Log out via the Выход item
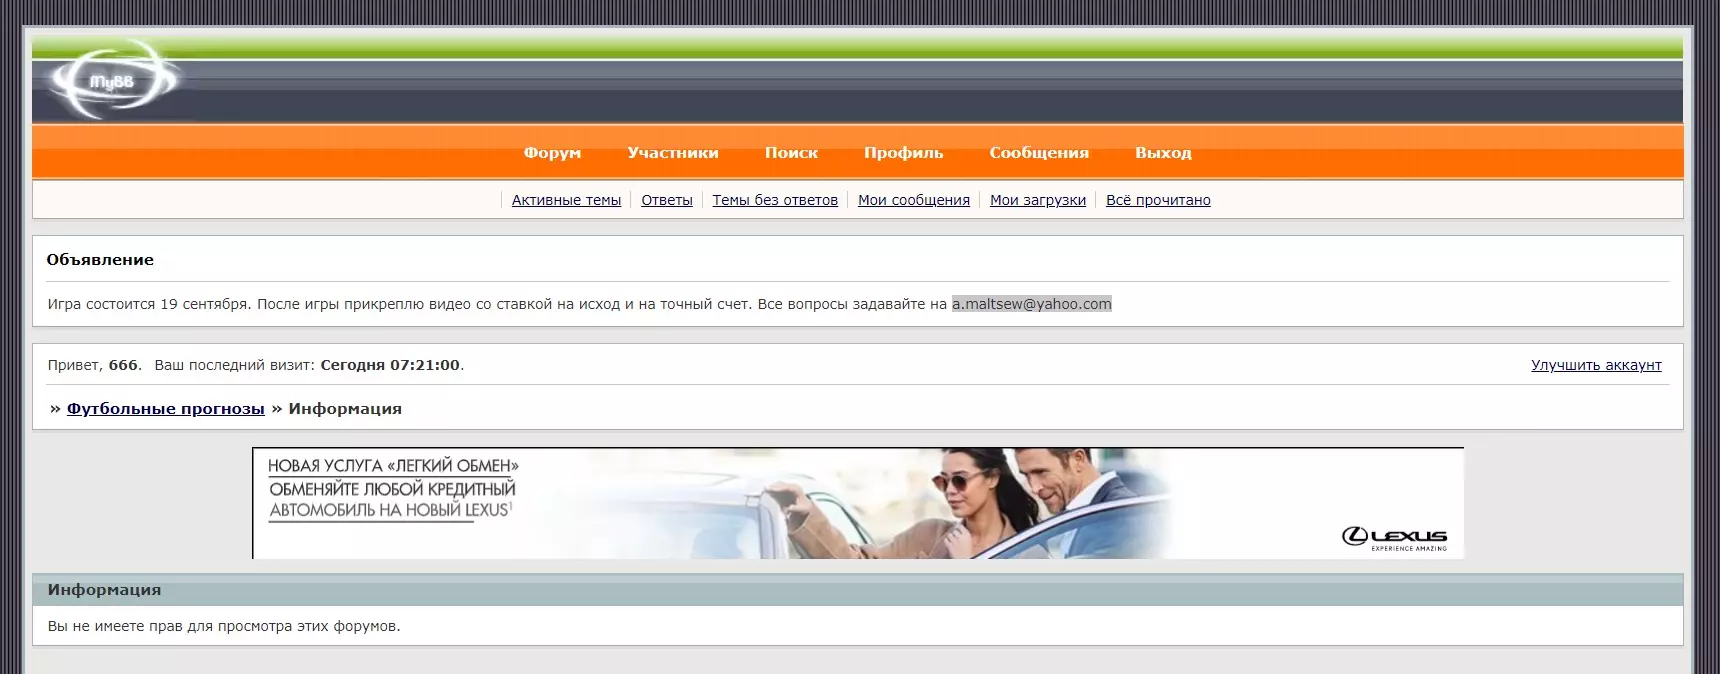Screen dimensions: 1720x674 coord(1163,153)
